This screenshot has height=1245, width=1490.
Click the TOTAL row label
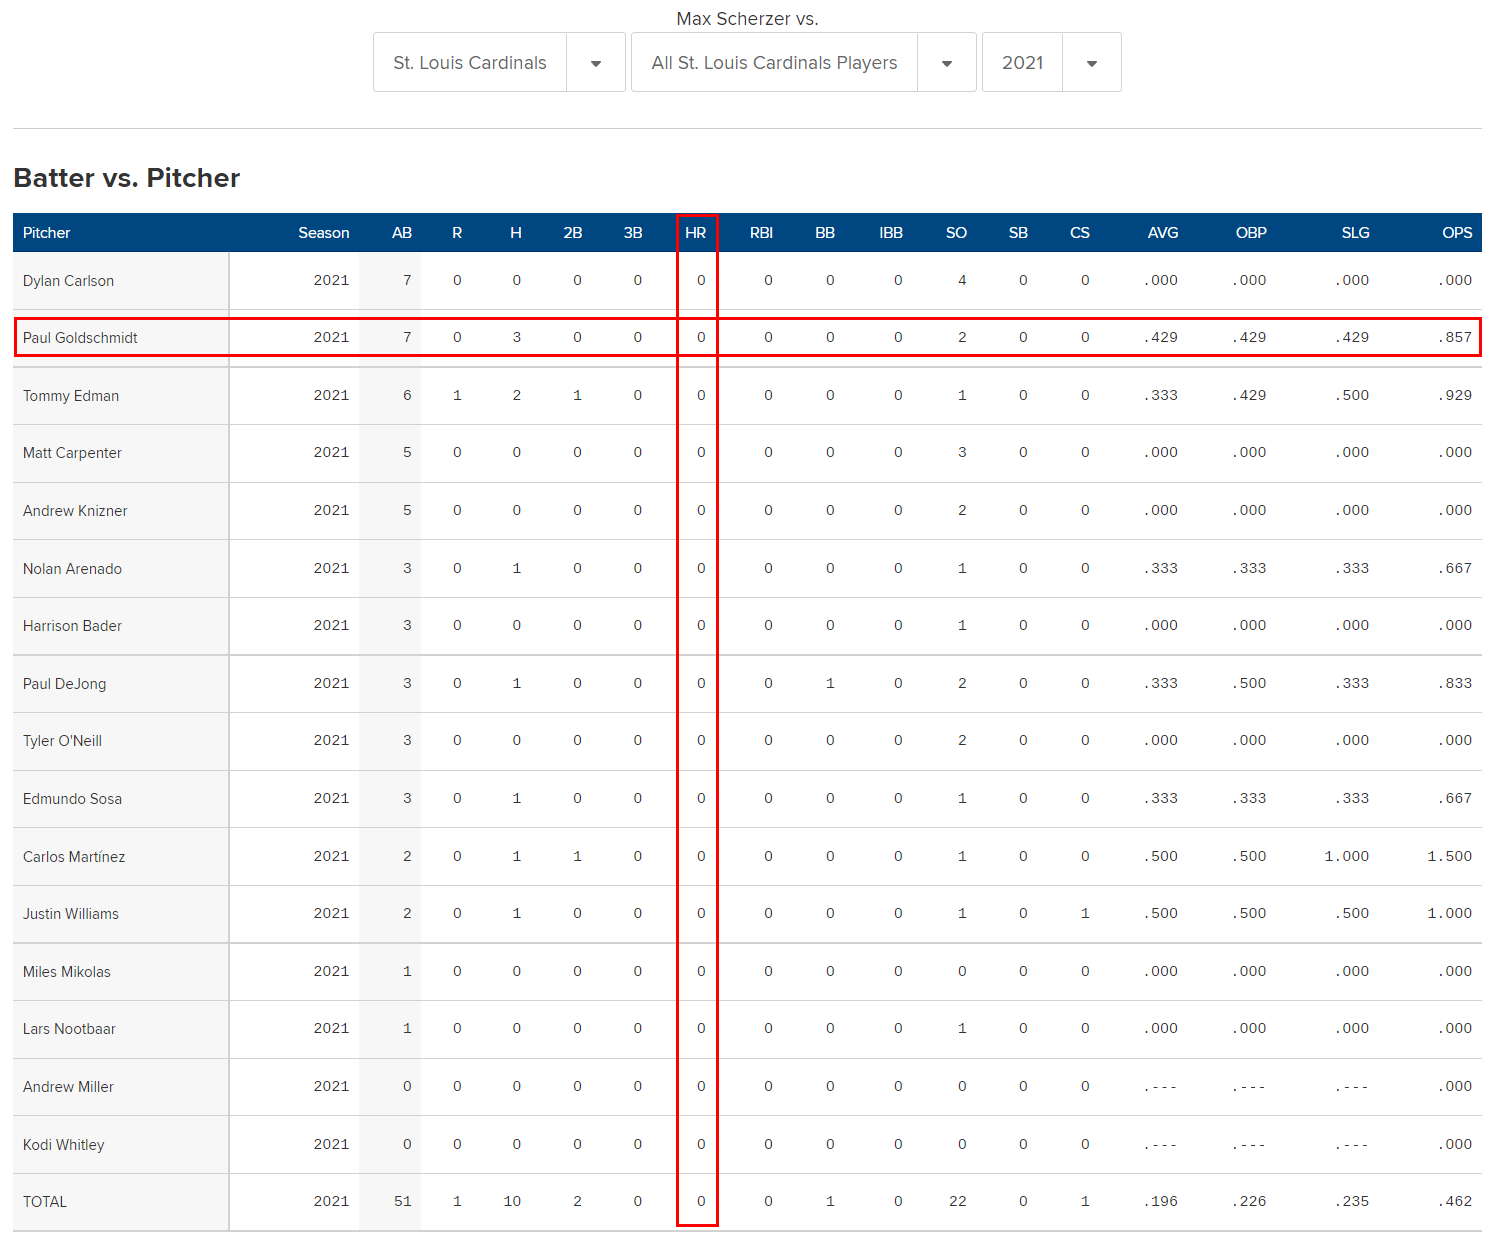tap(45, 1202)
